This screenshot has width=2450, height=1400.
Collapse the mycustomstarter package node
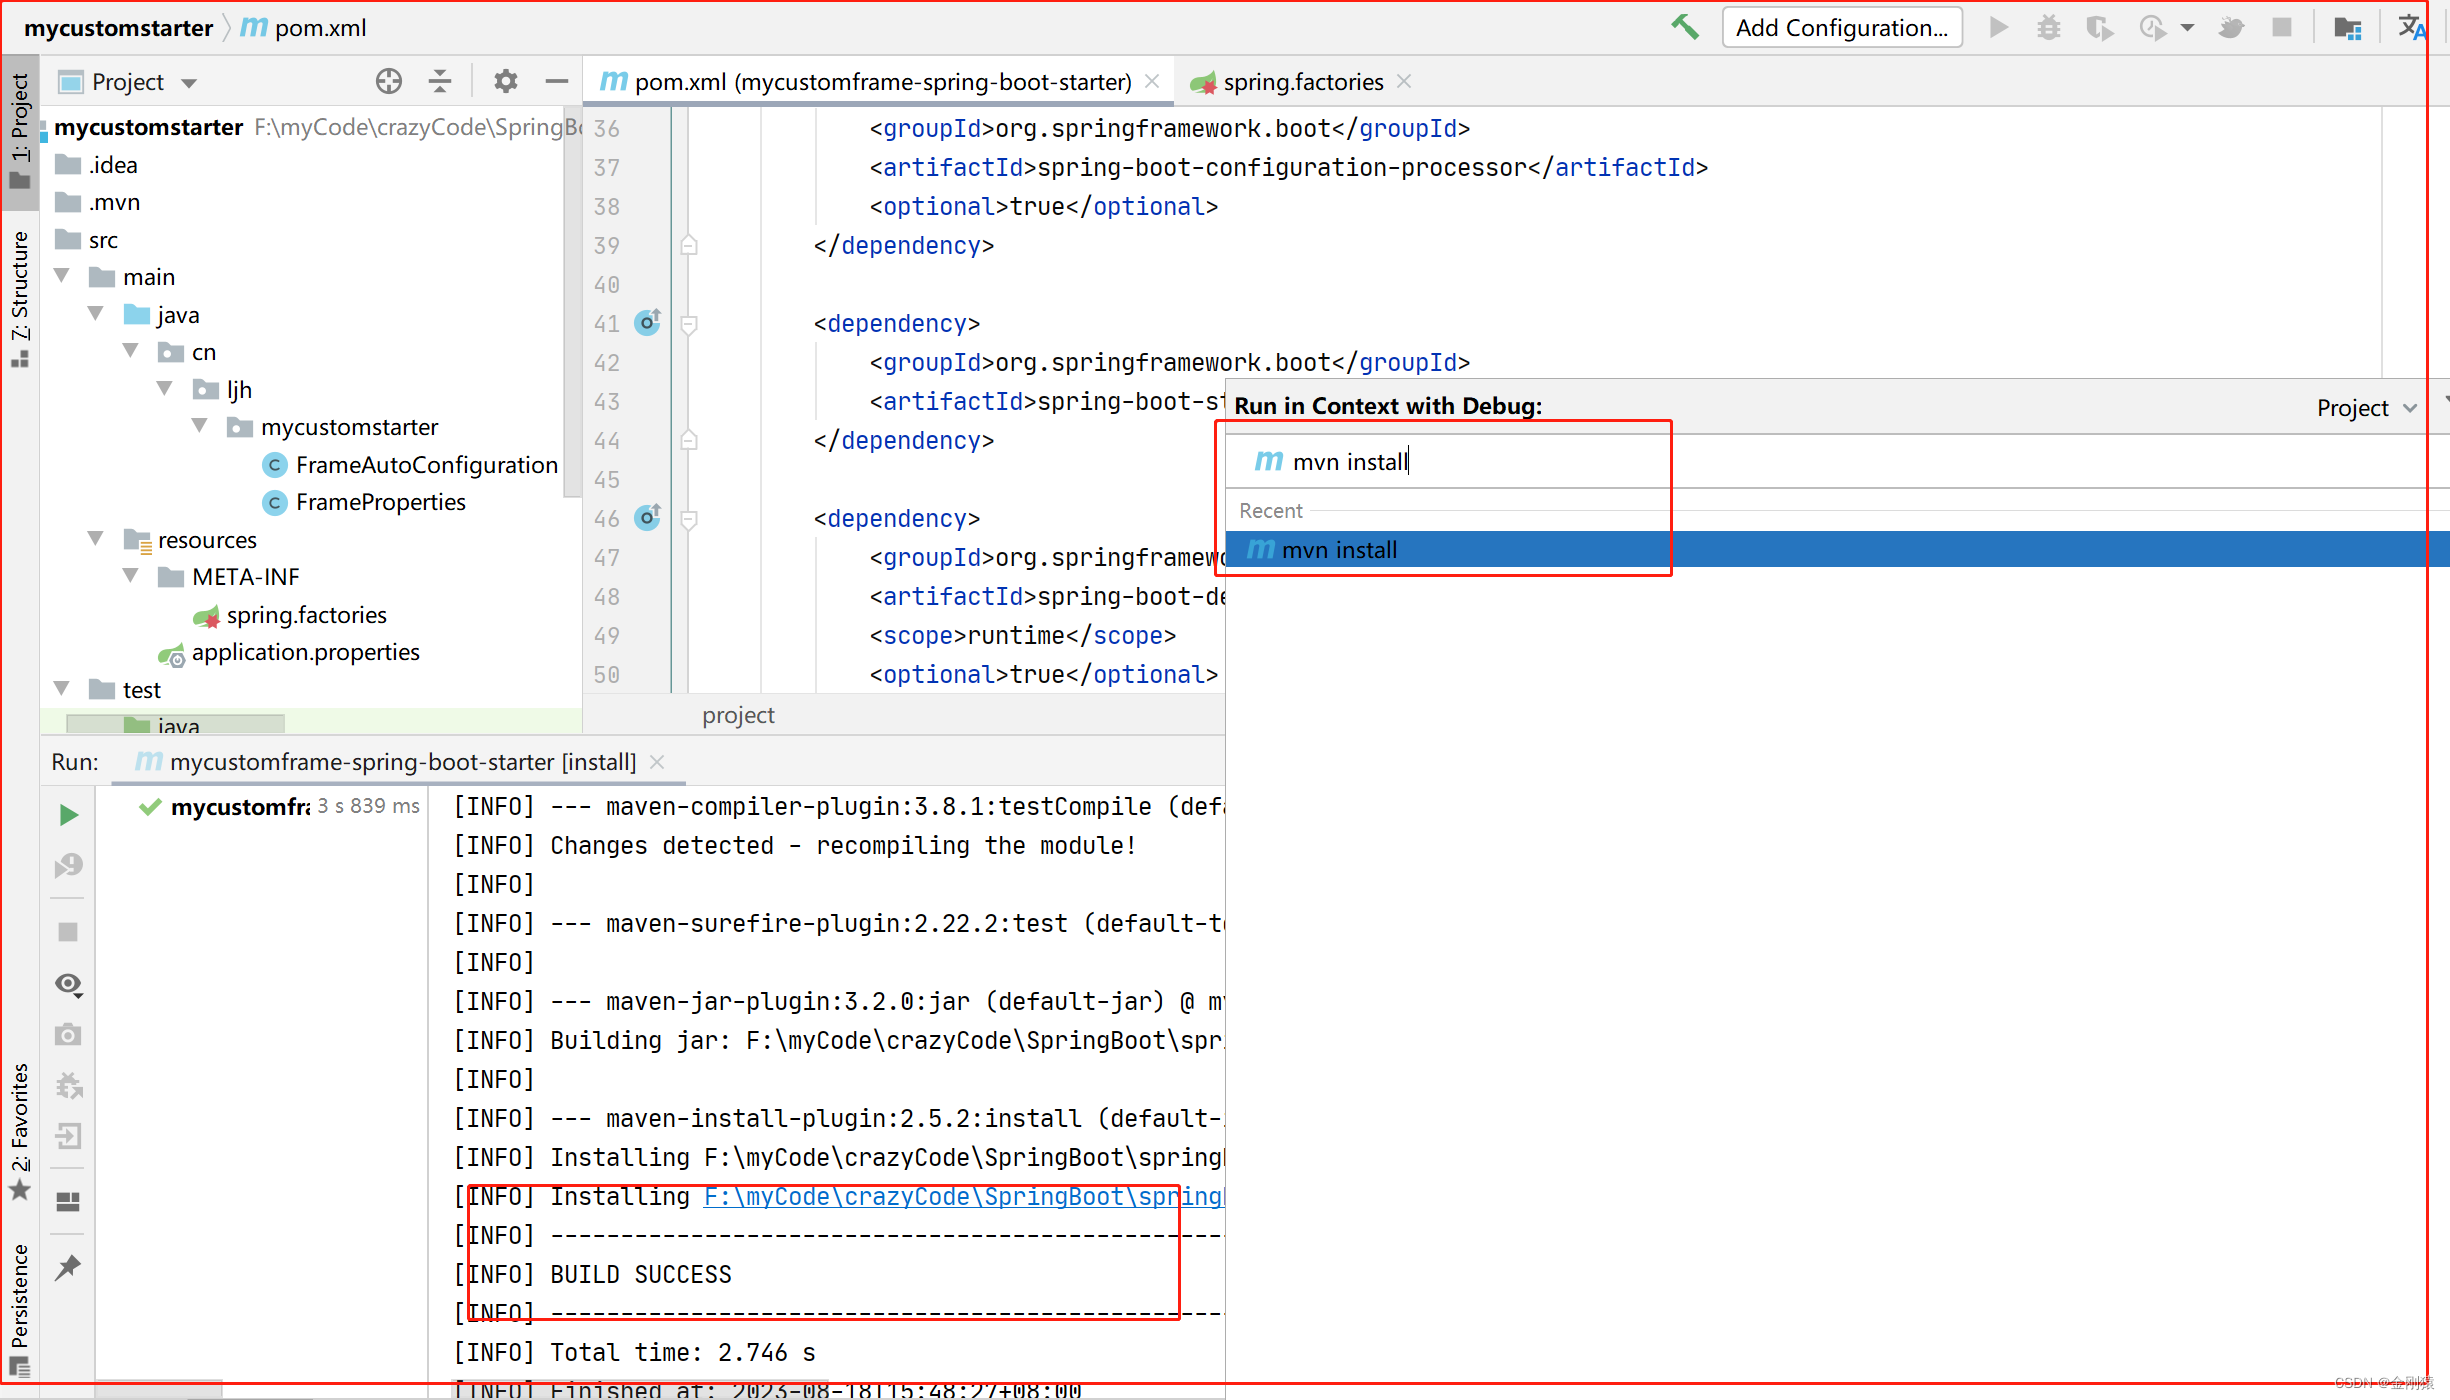[x=200, y=426]
